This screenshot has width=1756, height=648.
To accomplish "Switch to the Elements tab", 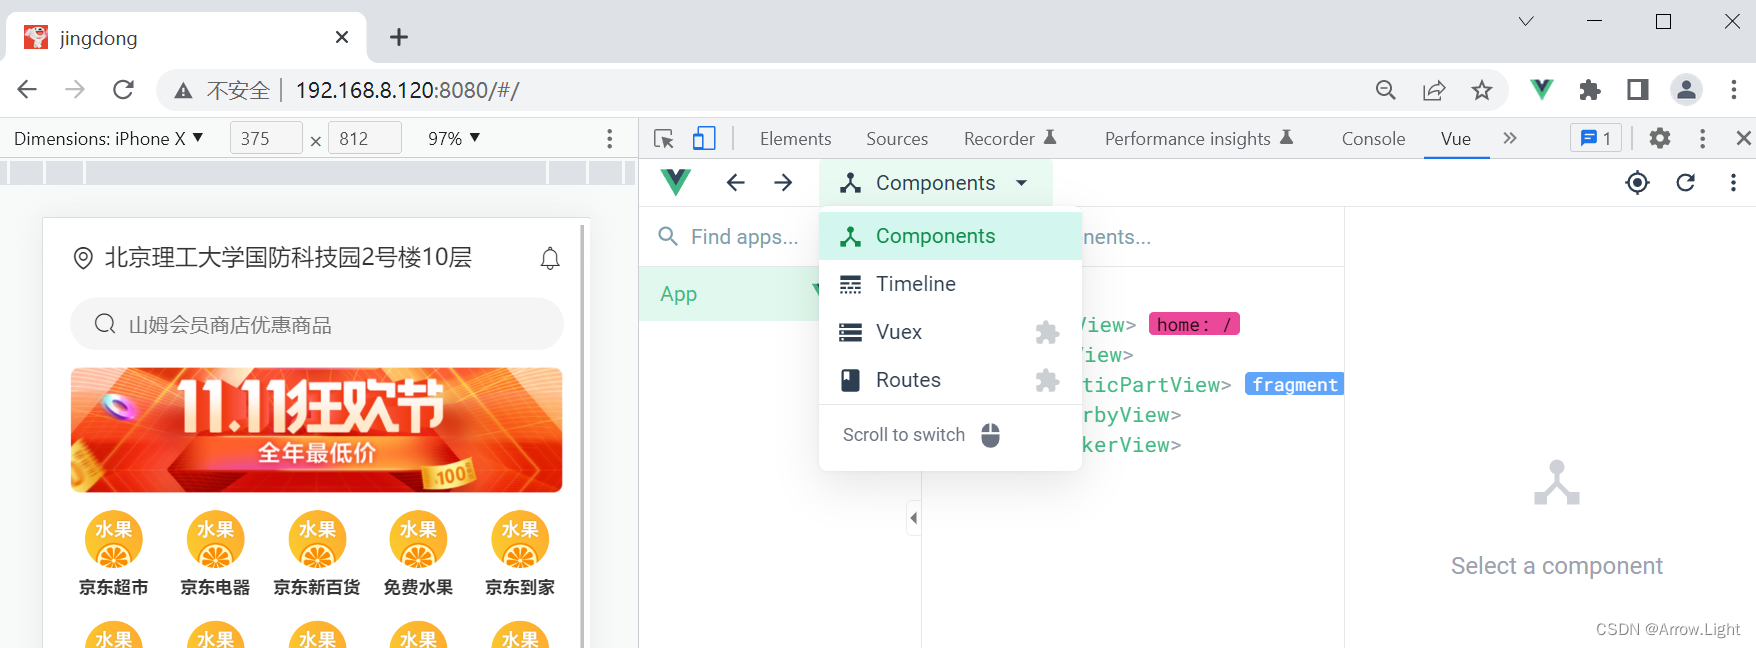I will [x=795, y=139].
